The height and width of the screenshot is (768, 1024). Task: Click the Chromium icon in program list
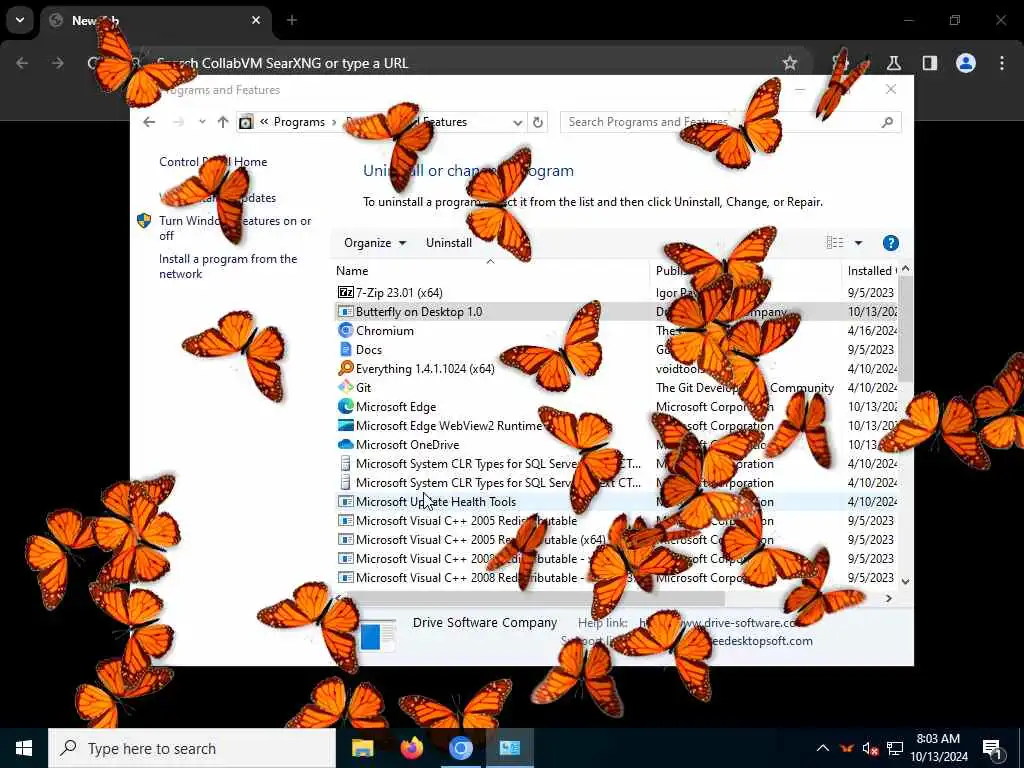345,330
